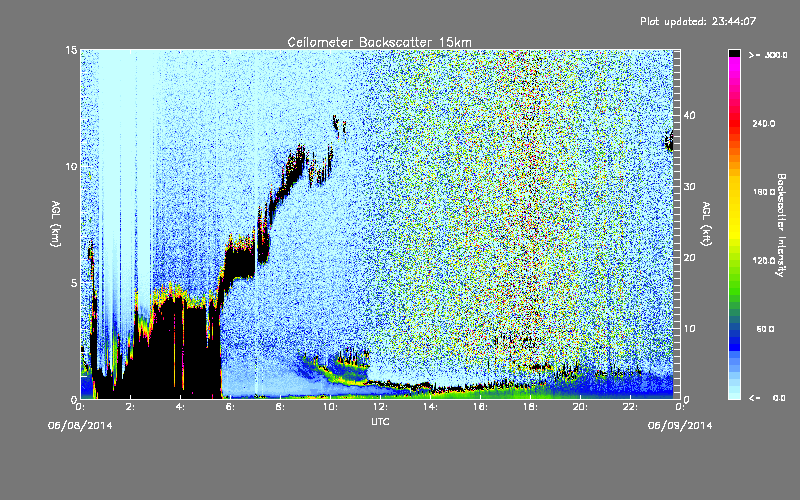800x500 pixels.
Task: Click the "120.0" colorbar label
Action: (x=764, y=260)
